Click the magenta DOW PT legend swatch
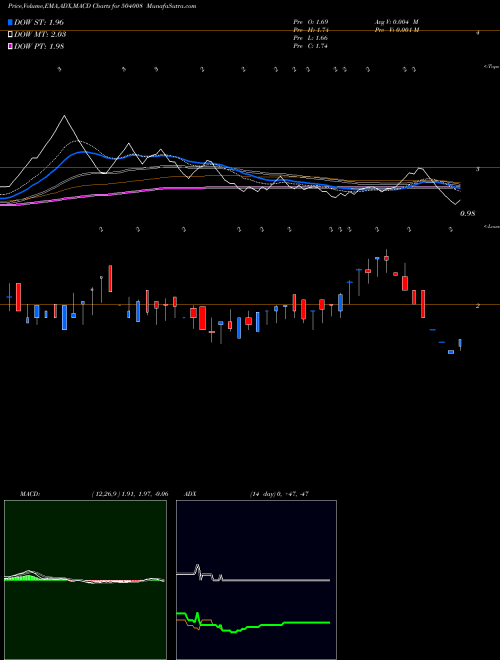Screen dimensions: 500x660 (x=10, y=47)
